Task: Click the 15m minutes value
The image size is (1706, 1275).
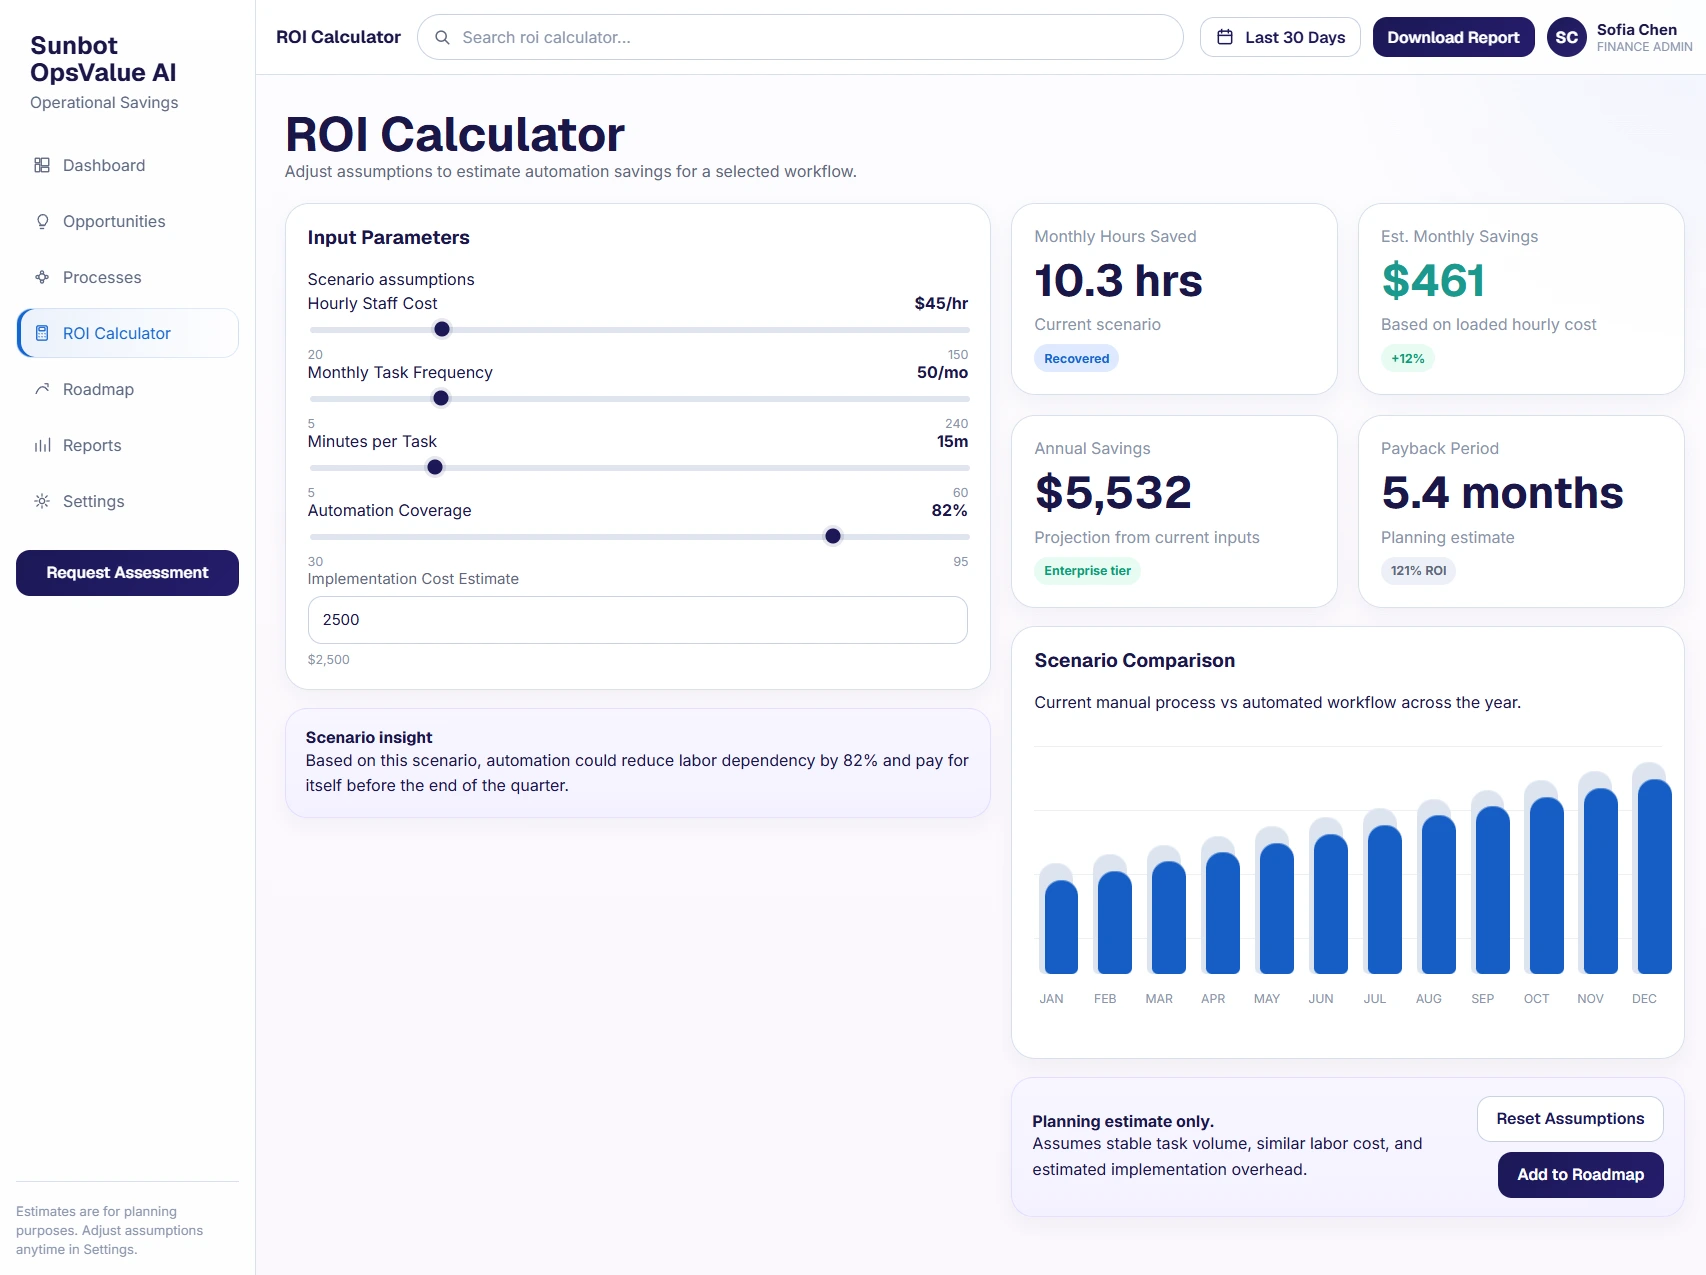Action: coord(952,441)
